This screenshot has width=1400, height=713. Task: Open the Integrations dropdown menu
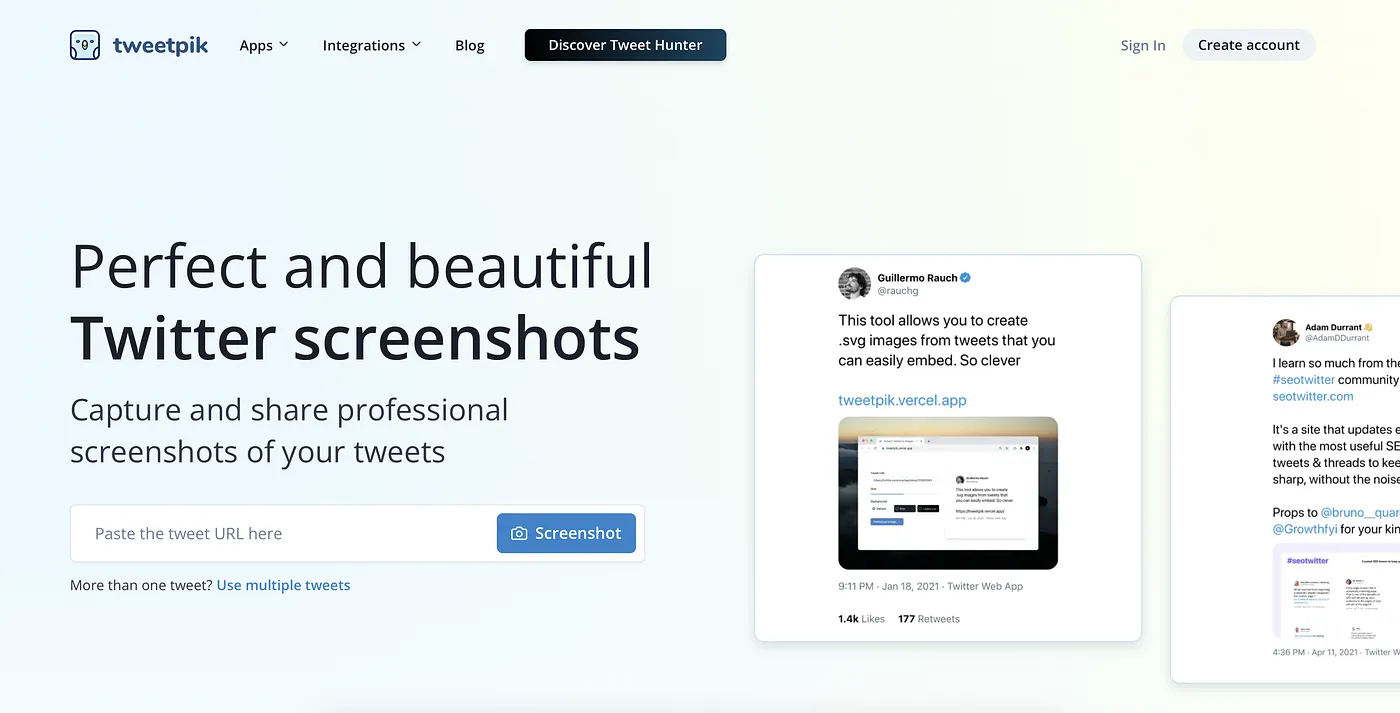point(372,45)
